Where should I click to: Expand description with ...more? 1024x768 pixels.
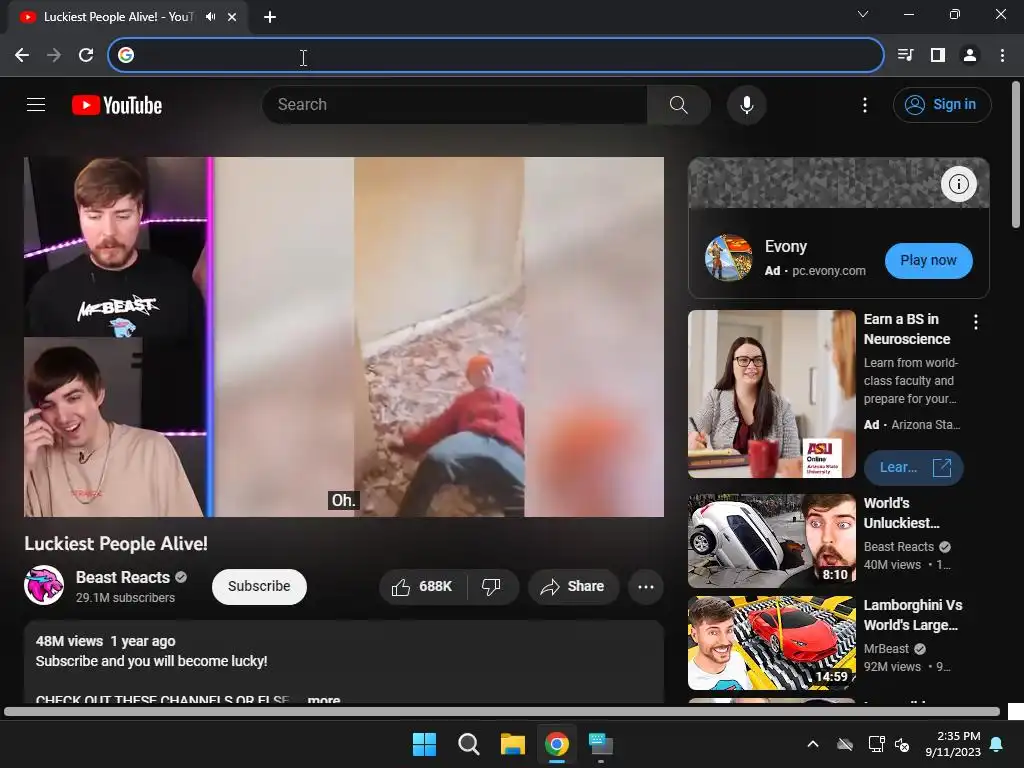[323, 699]
